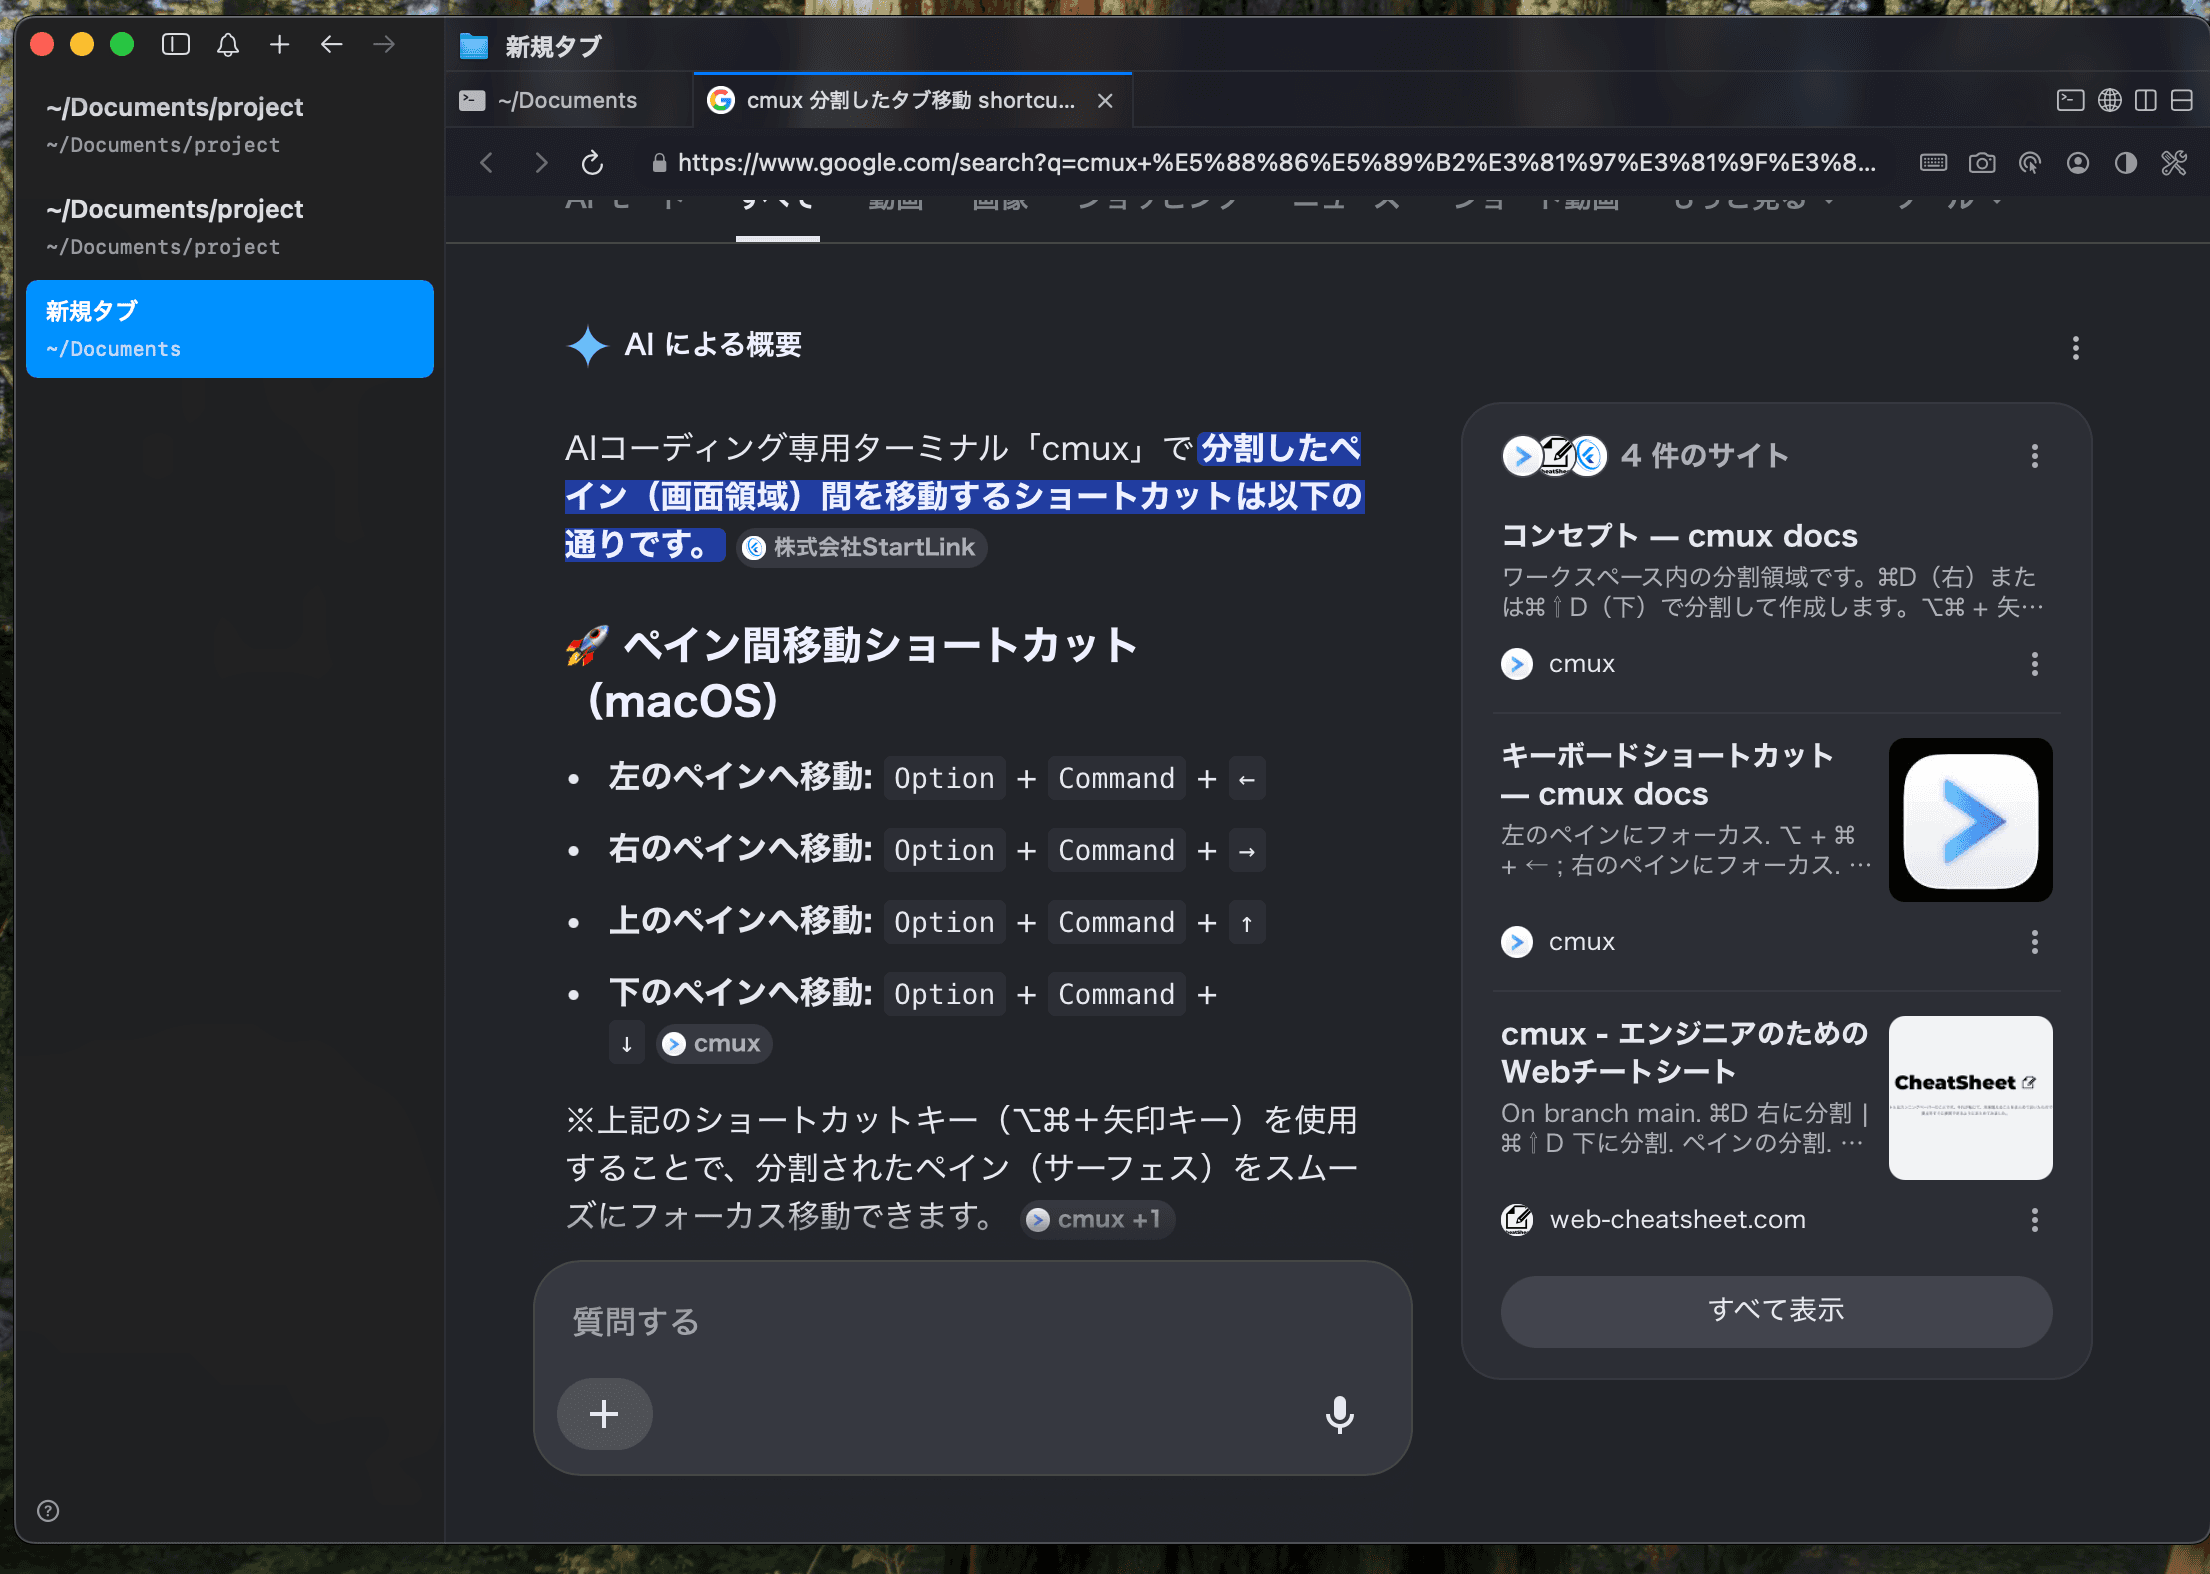Click the left arrow next to the plus icon
The width and height of the screenshot is (2210, 1574).
point(332,45)
